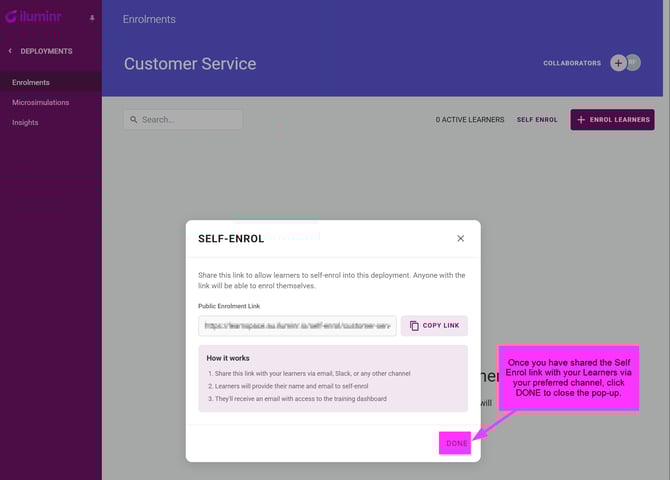The height and width of the screenshot is (480, 670).
Task: Click the add collaborator plus icon
Action: click(x=618, y=63)
